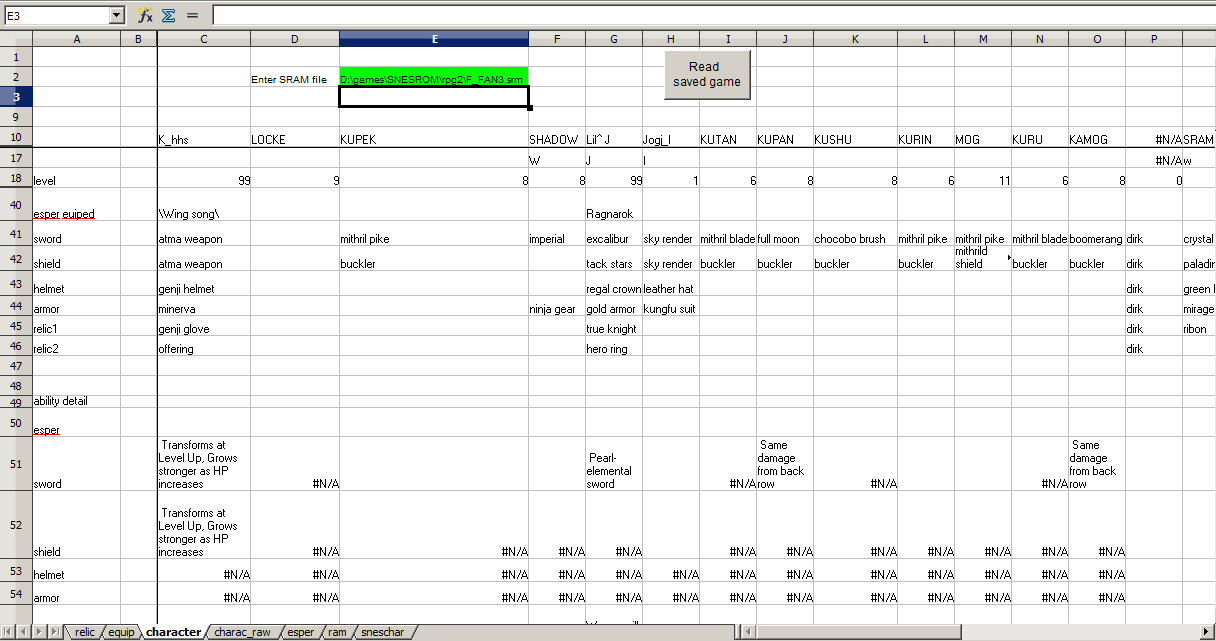Viewport: 1216px width, 641px height.
Task: Jump to last sheet tab arrow
Action: click(54, 632)
